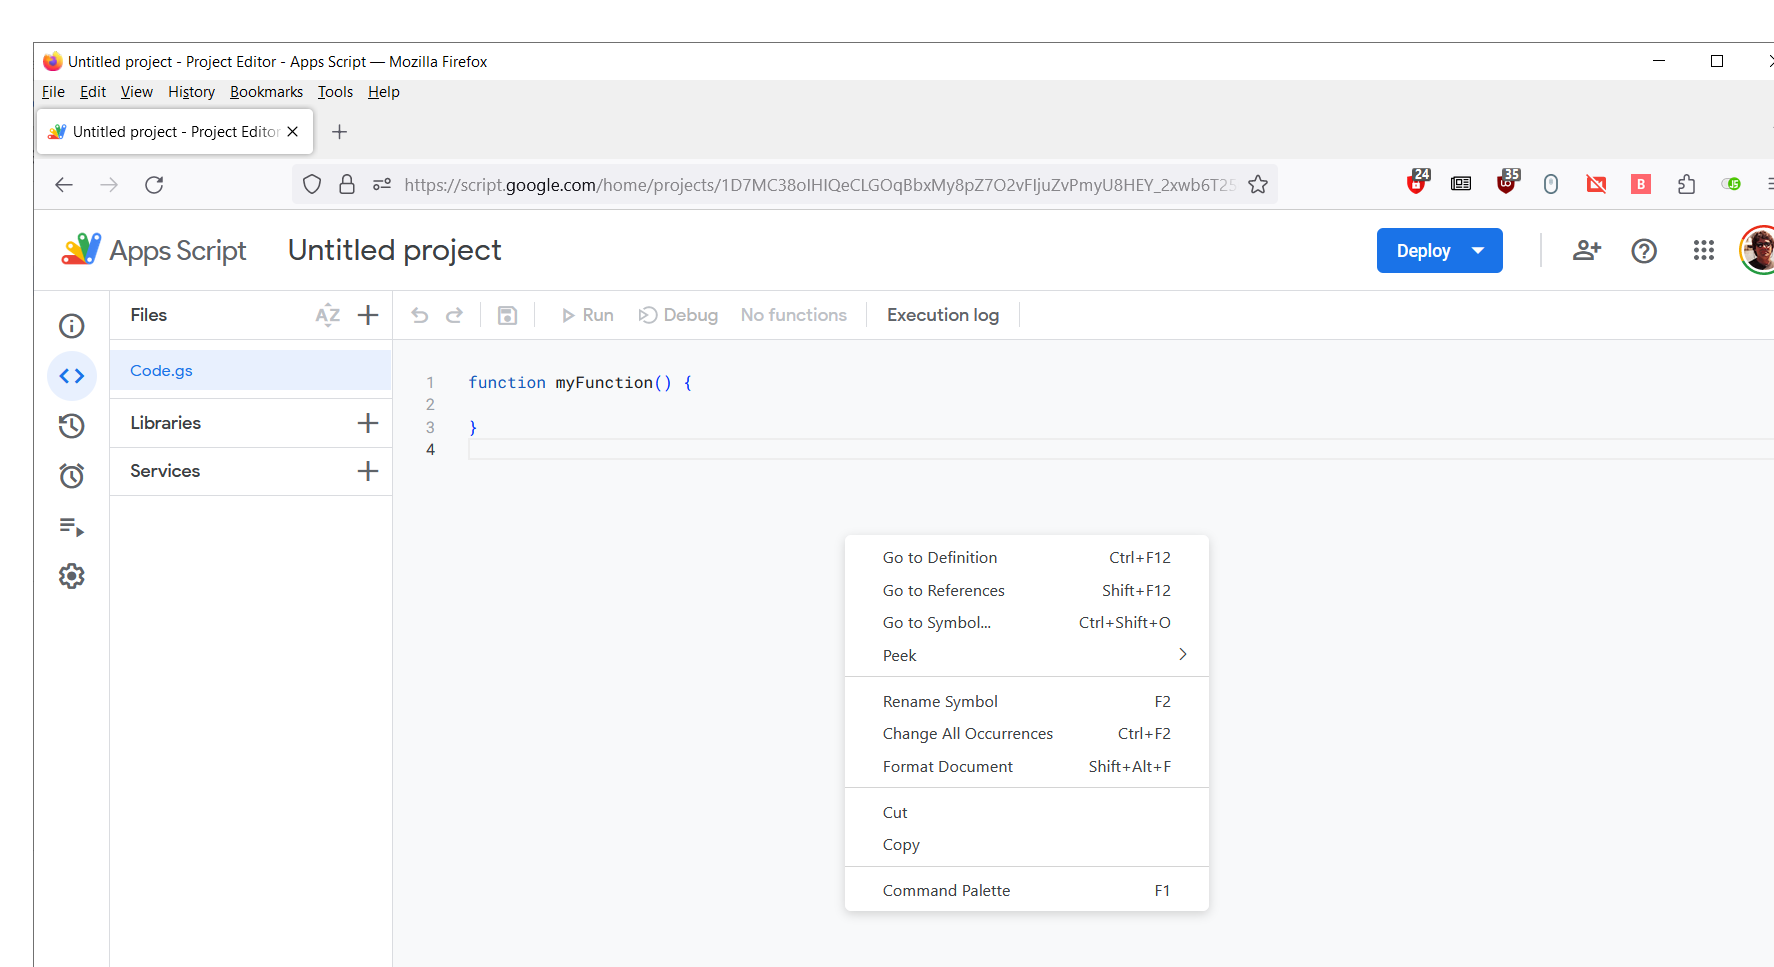Open the No functions selector
The width and height of the screenshot is (1774, 967).
[794, 315]
